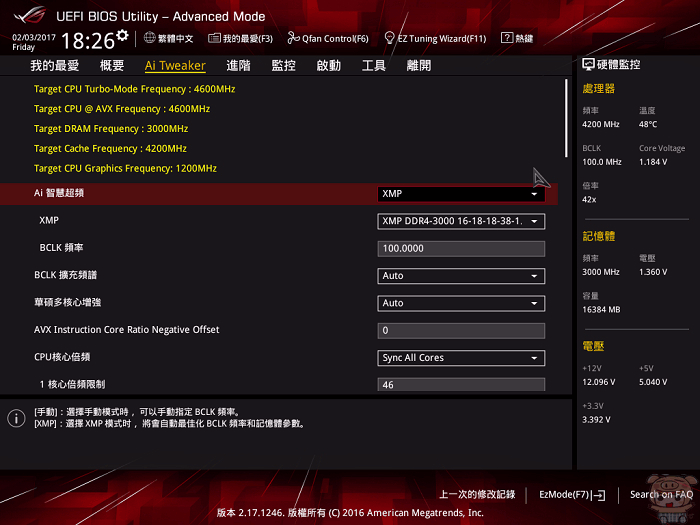
Task: Click +12V reading 12.096 V
Action: (x=599, y=382)
